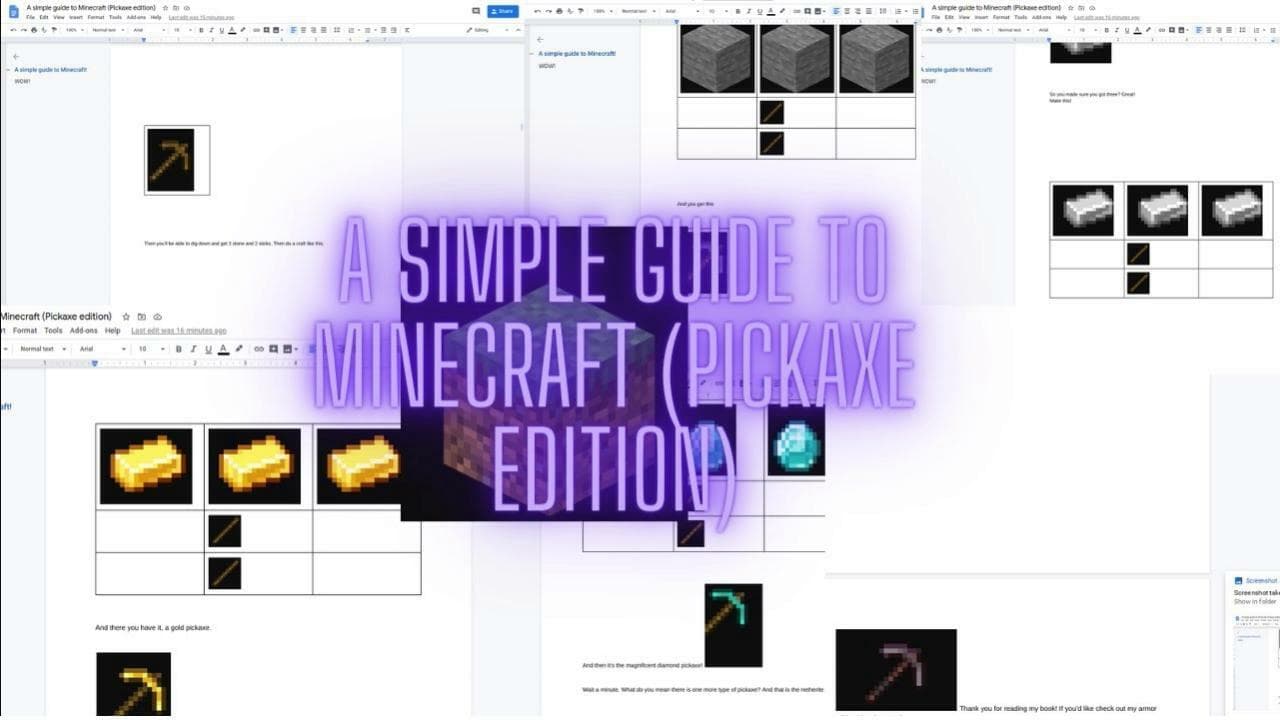Open the Add-ons menu in top-left window
The width and height of the screenshot is (1280, 720).
tap(136, 17)
